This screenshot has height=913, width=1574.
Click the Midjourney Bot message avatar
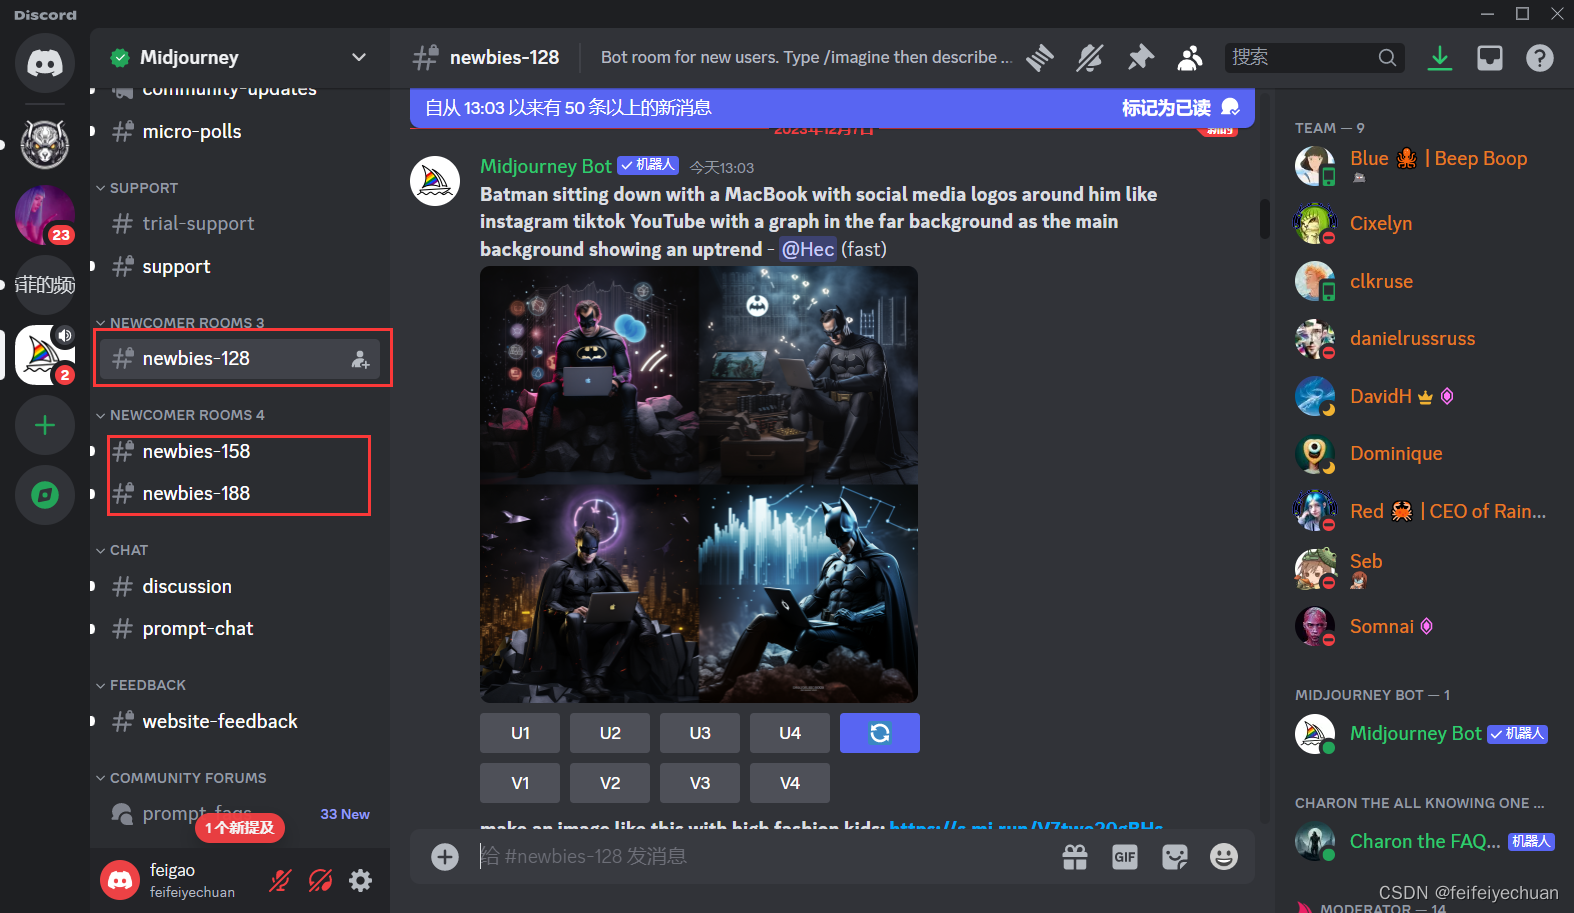coord(435,181)
